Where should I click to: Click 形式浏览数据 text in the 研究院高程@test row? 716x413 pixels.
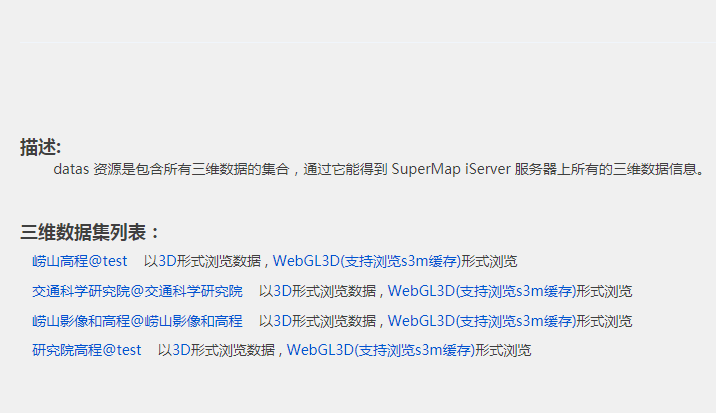(233, 350)
